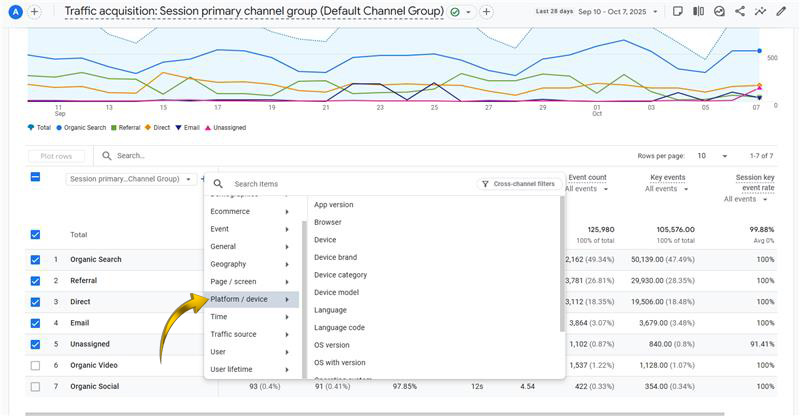Screen dimensions: 800x416
Task: Uncheck the Organic Search row checkbox
Action: [x=35, y=260]
